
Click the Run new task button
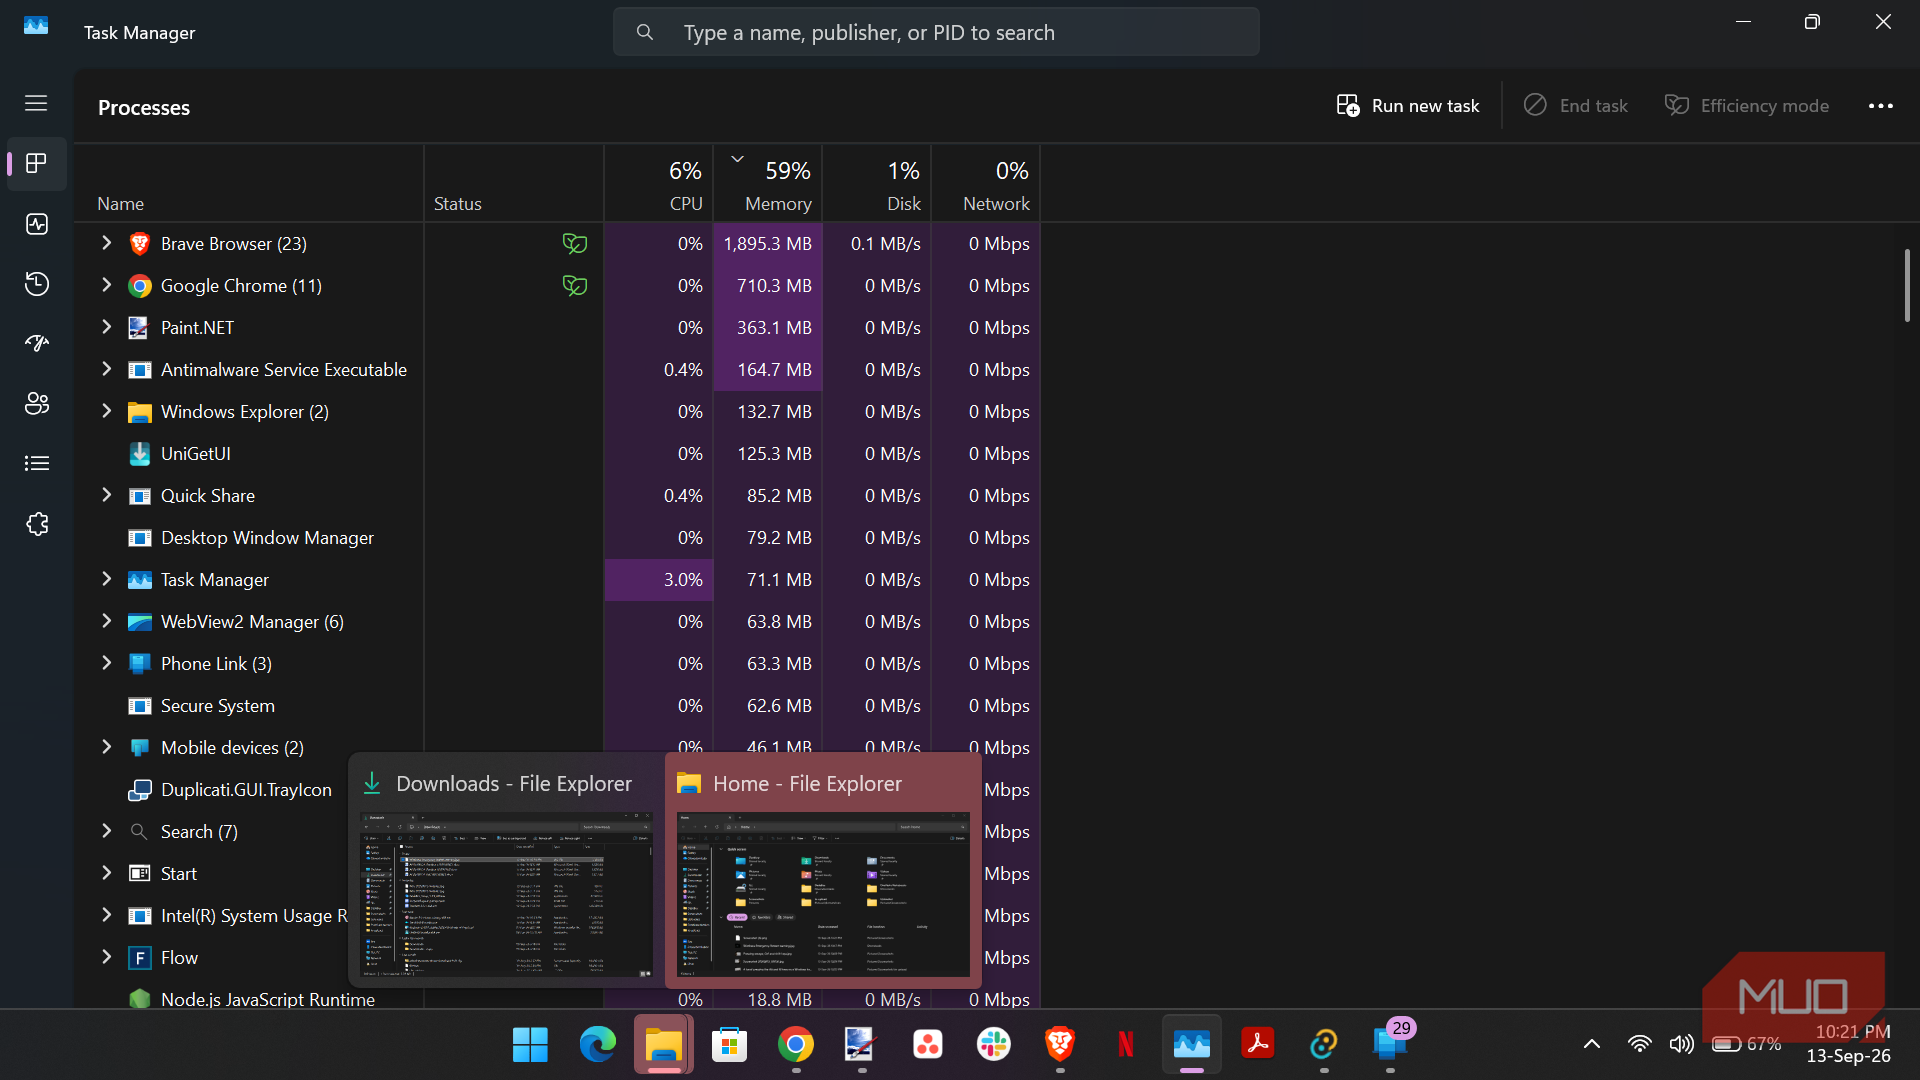pos(1408,106)
